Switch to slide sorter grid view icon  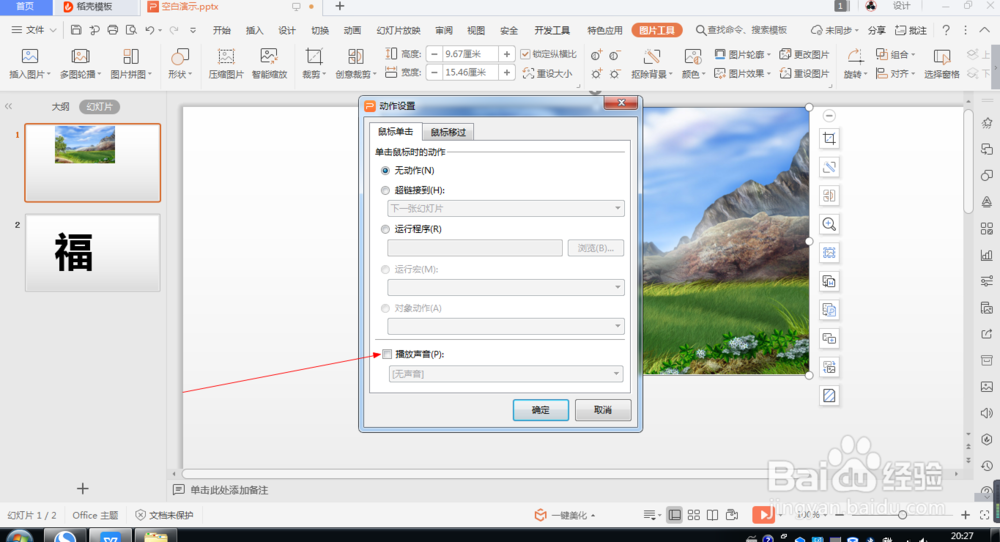(694, 515)
